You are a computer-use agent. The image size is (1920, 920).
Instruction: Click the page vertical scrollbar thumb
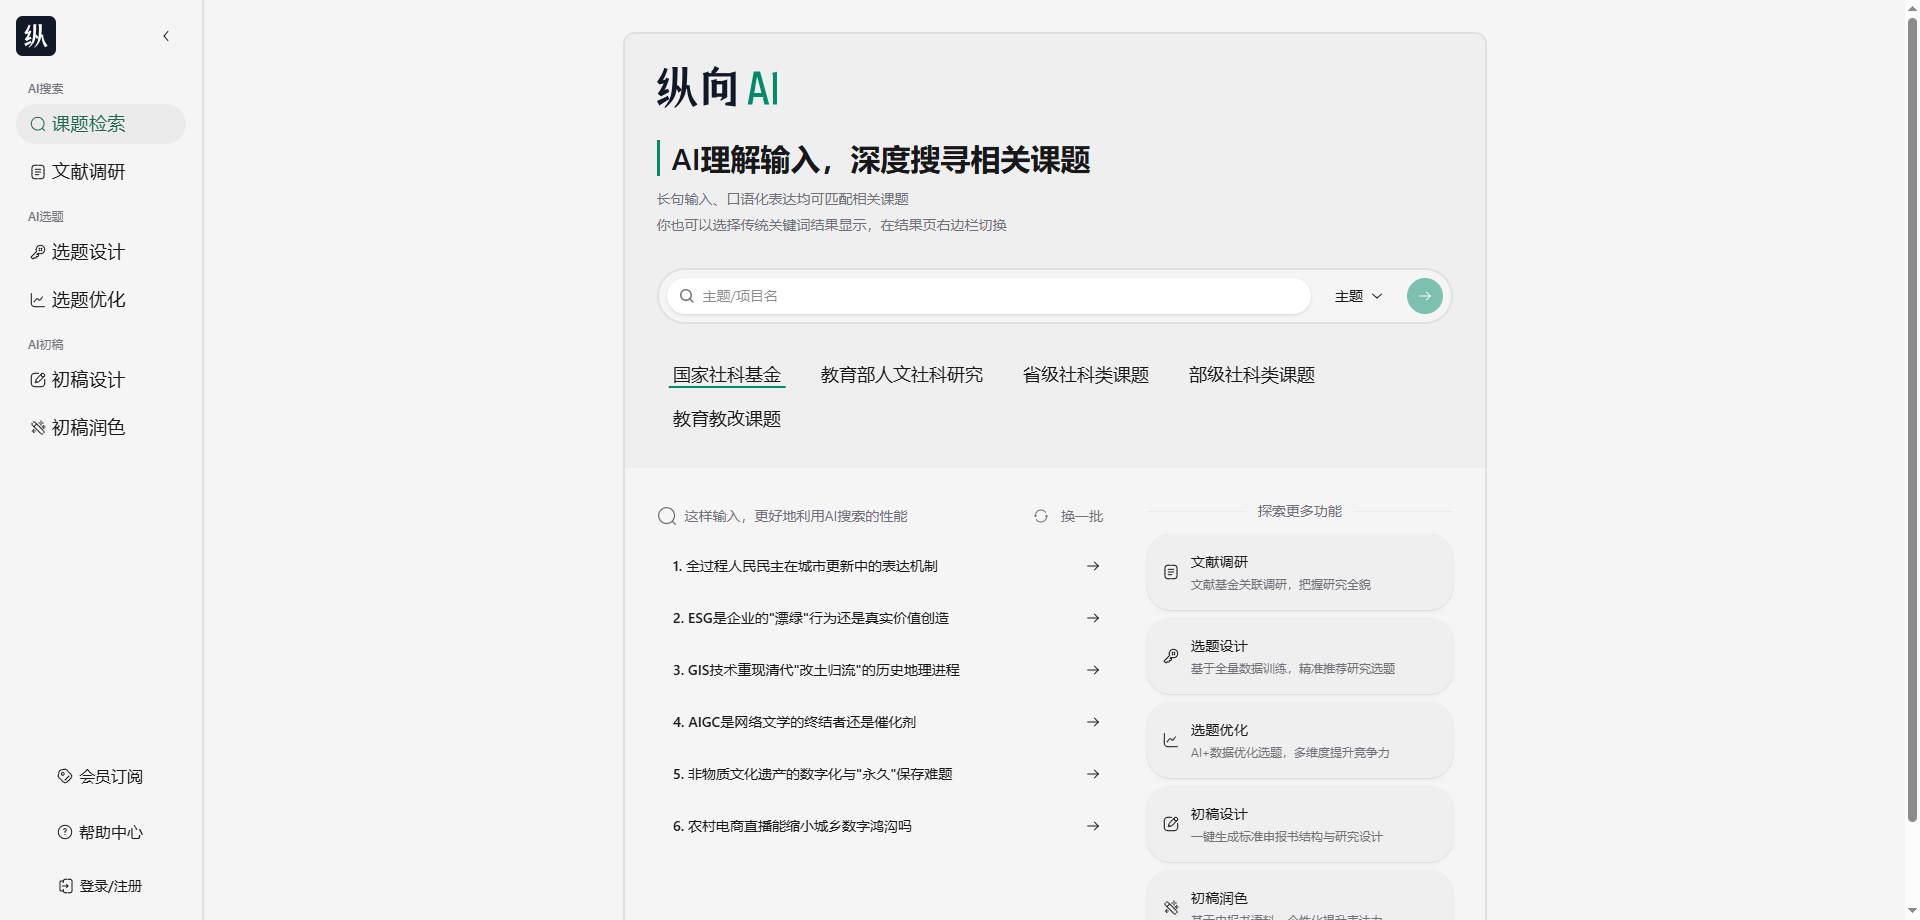click(1912, 420)
